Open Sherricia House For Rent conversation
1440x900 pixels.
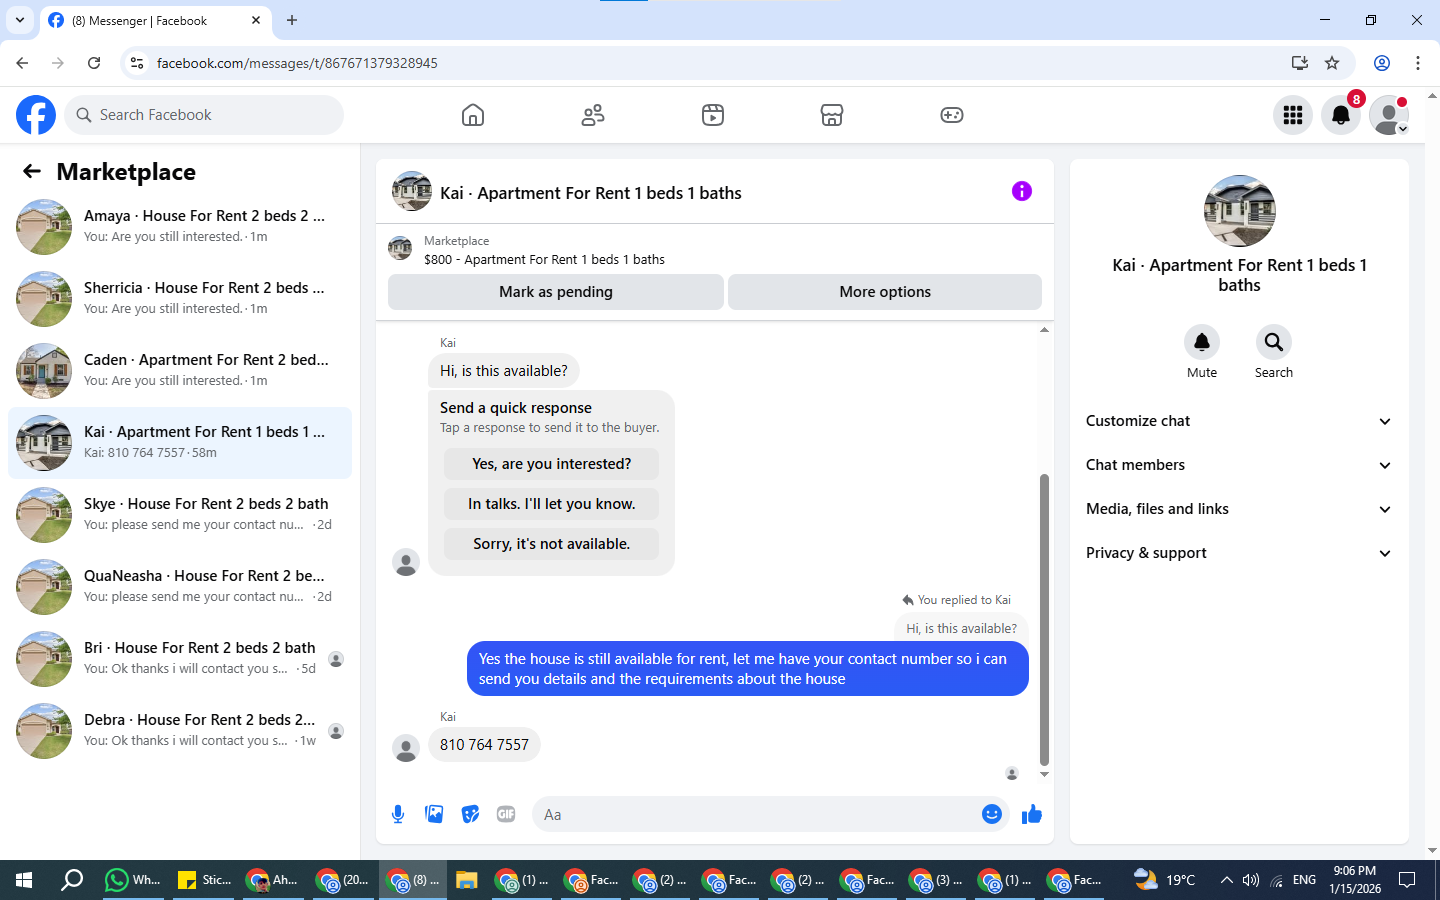tap(180, 299)
